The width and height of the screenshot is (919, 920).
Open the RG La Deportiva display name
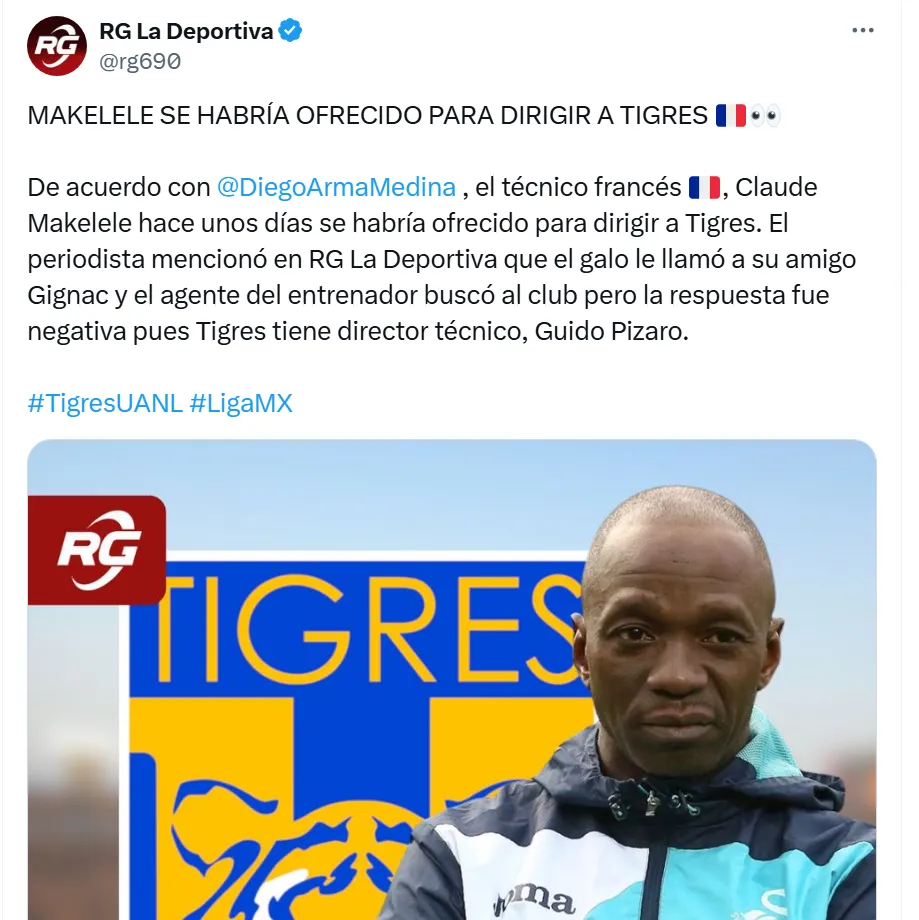point(186,31)
